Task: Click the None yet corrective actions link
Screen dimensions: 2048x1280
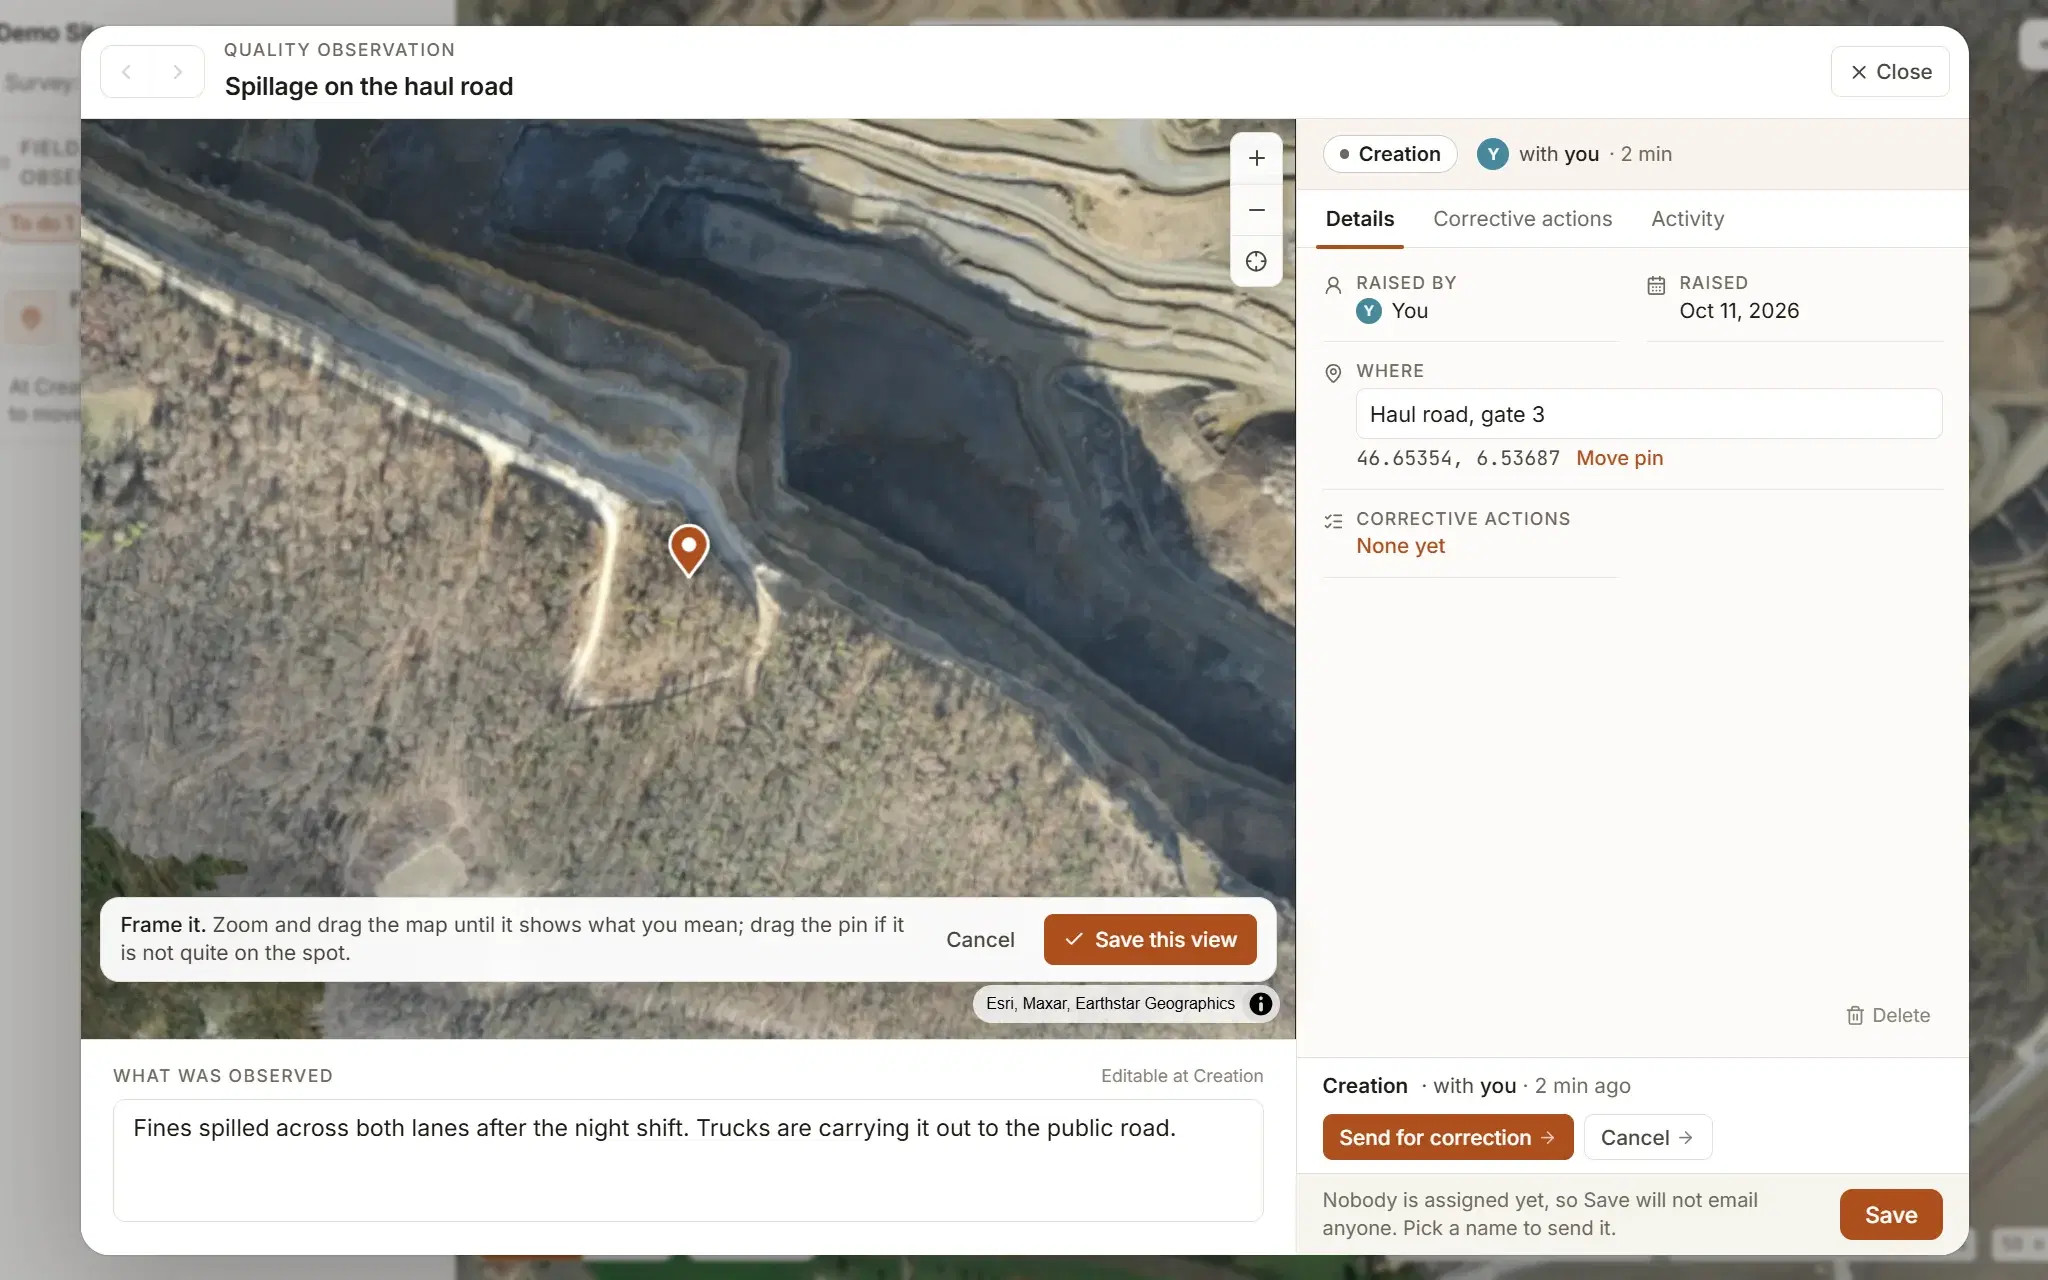Action: coord(1400,546)
